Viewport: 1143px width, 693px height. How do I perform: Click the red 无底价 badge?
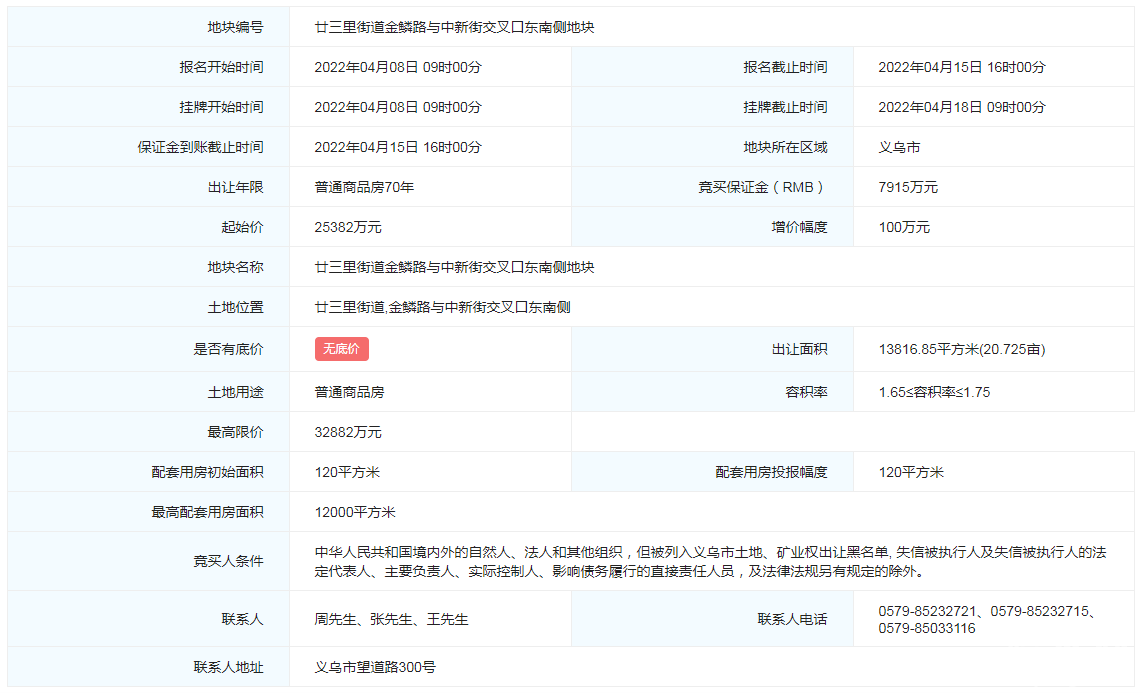pos(342,349)
